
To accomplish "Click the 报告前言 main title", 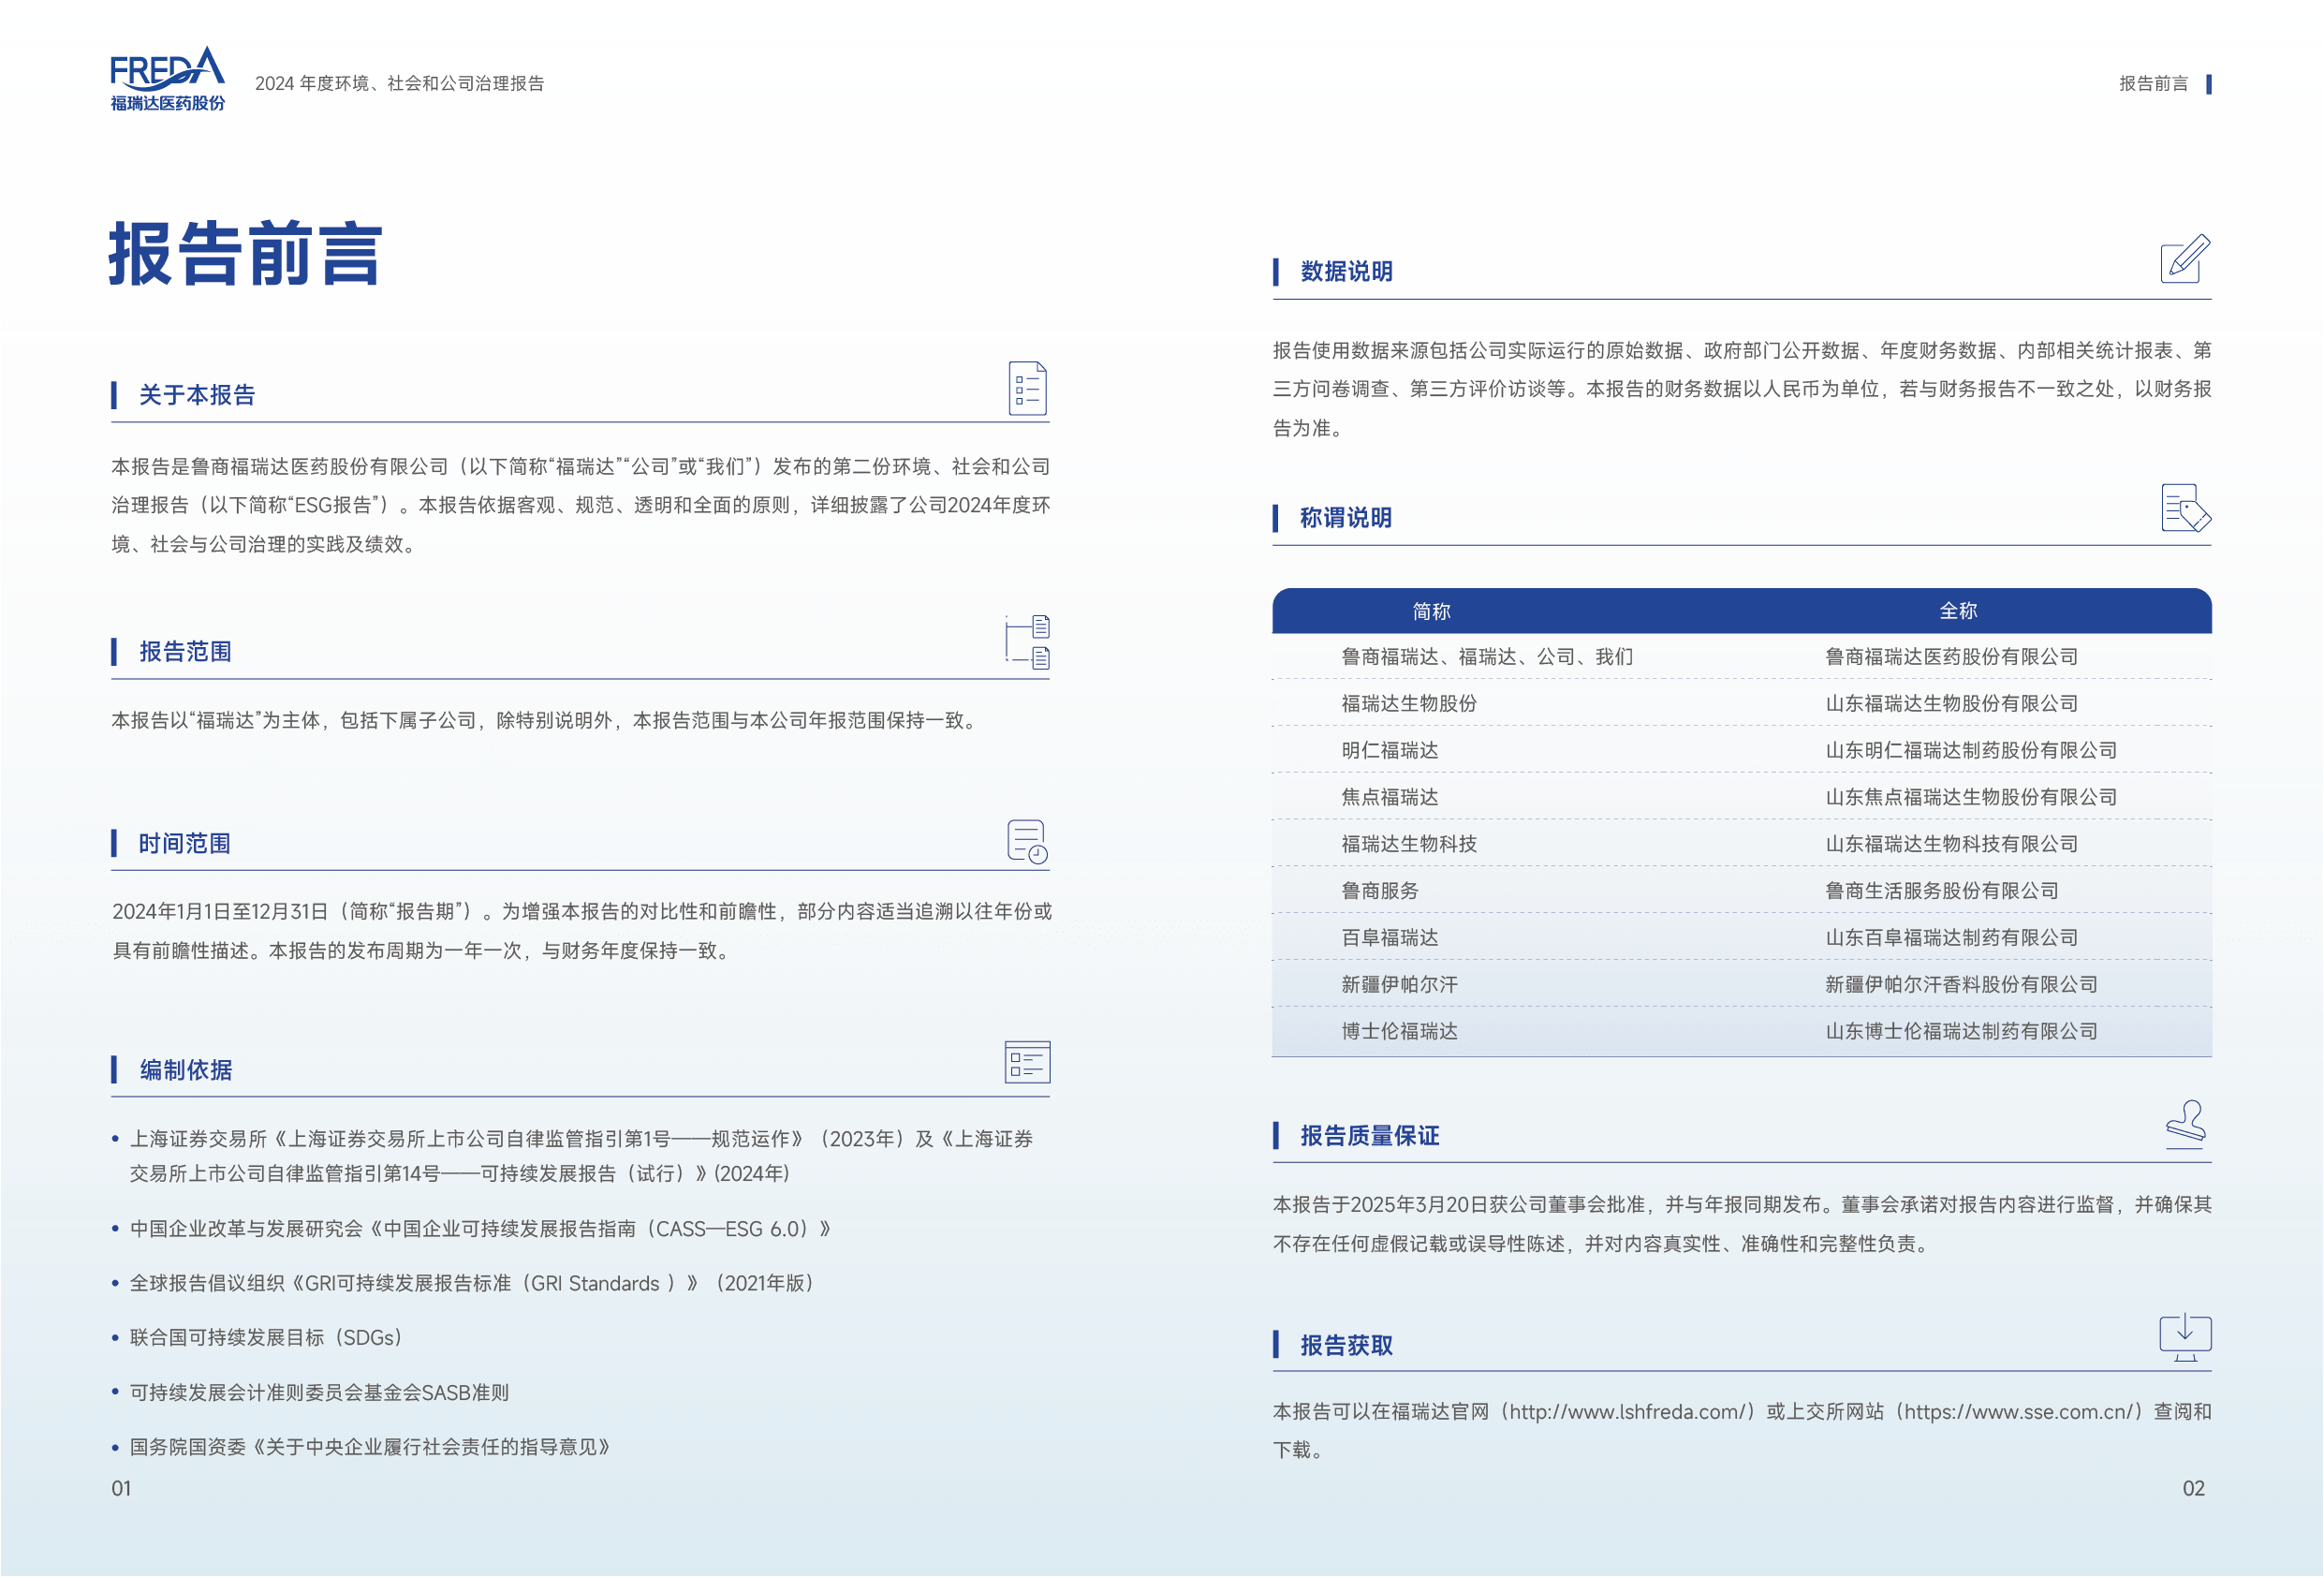I will pyautogui.click(x=245, y=254).
